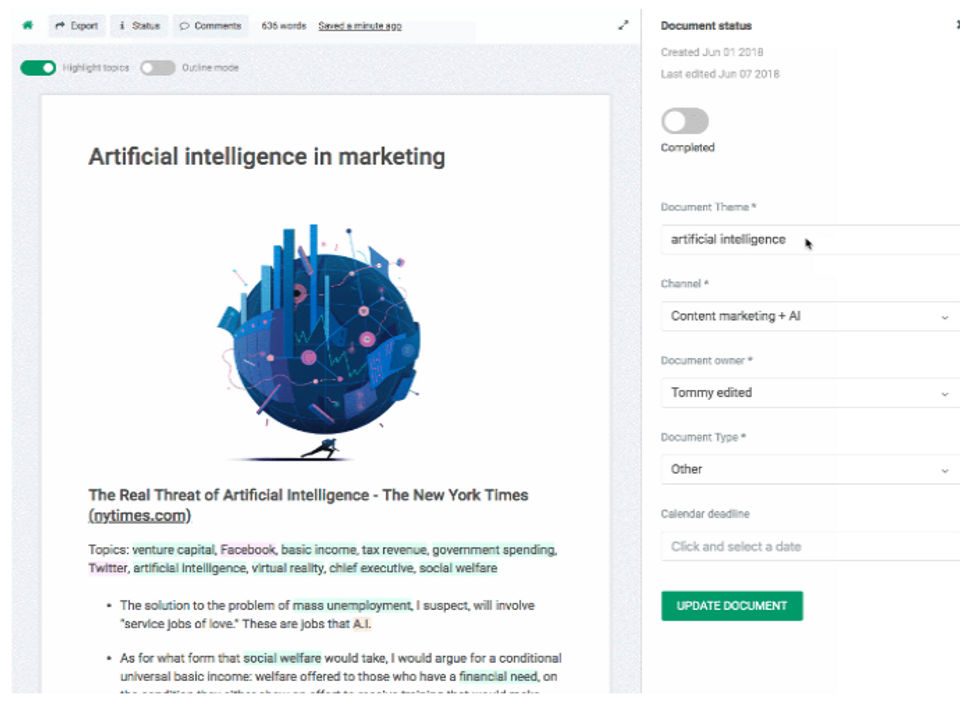Open the Export option
Viewport: 960px width, 703px height.
(77, 26)
